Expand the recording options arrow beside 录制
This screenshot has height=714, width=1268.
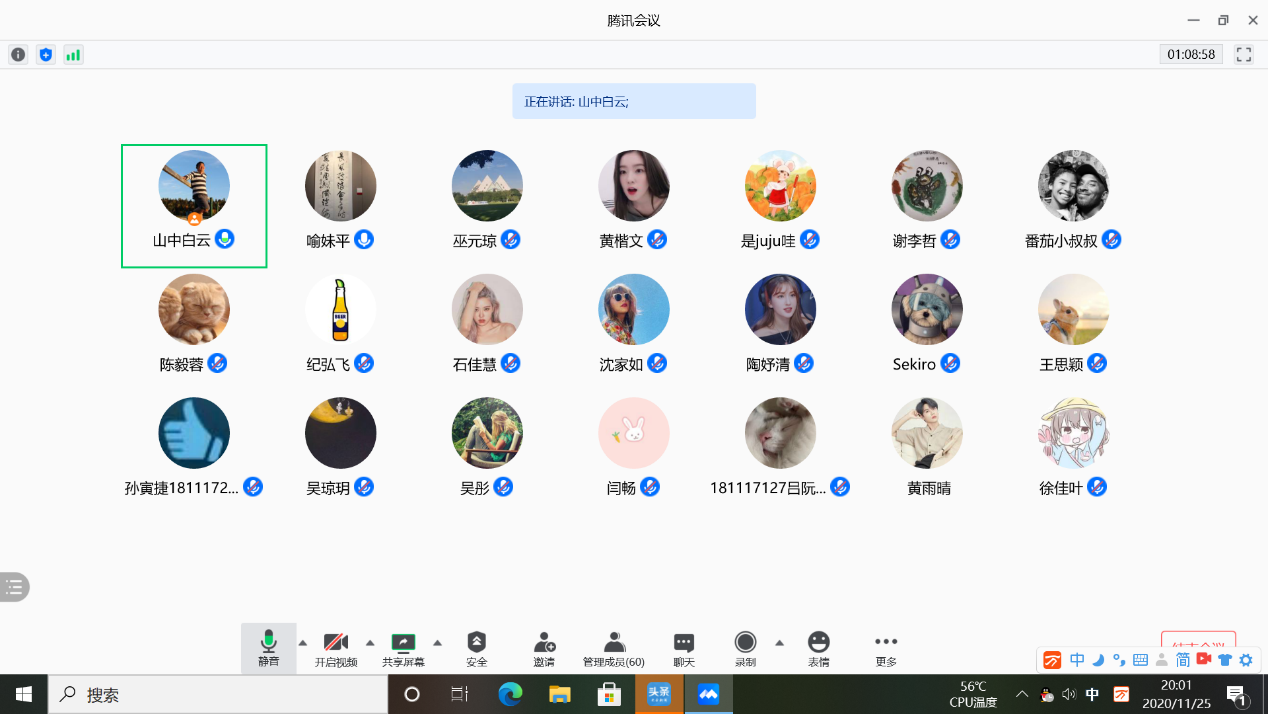click(x=779, y=642)
